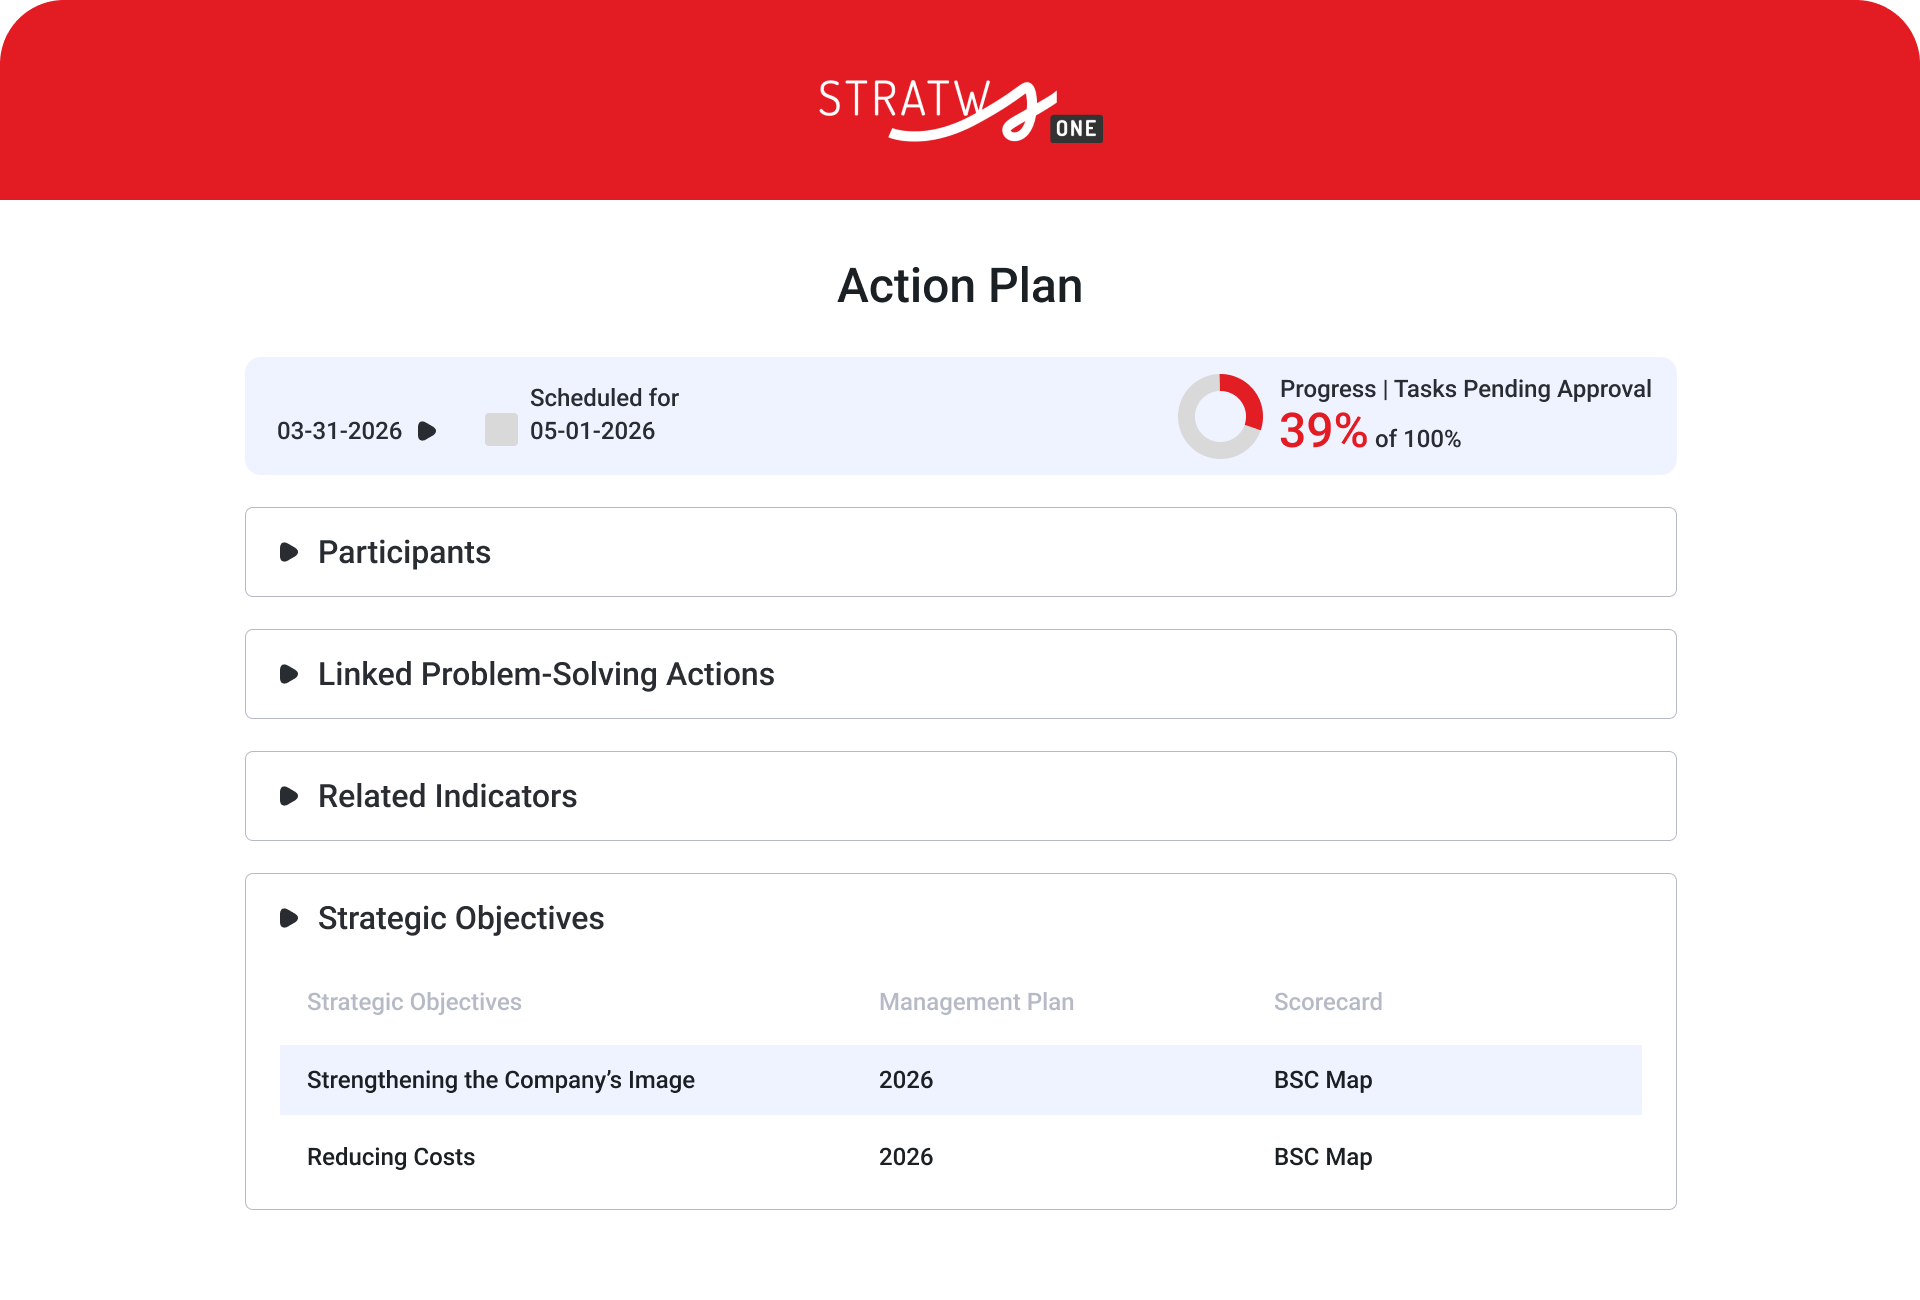This screenshot has width=1920, height=1300.
Task: Open BSC Map for Reducing Costs
Action: (1322, 1157)
